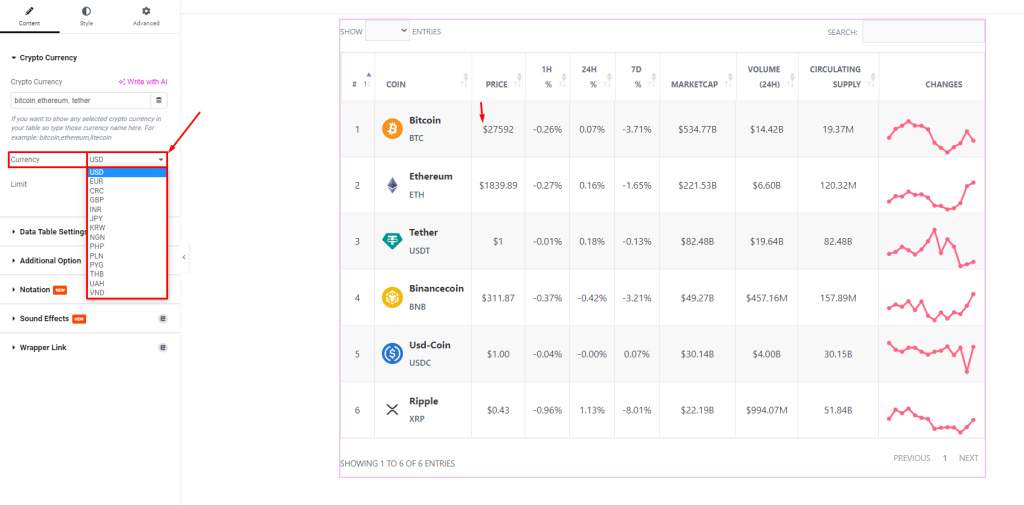This screenshot has height=505, width=1024.
Task: Sort table by the # column
Action: [358, 77]
